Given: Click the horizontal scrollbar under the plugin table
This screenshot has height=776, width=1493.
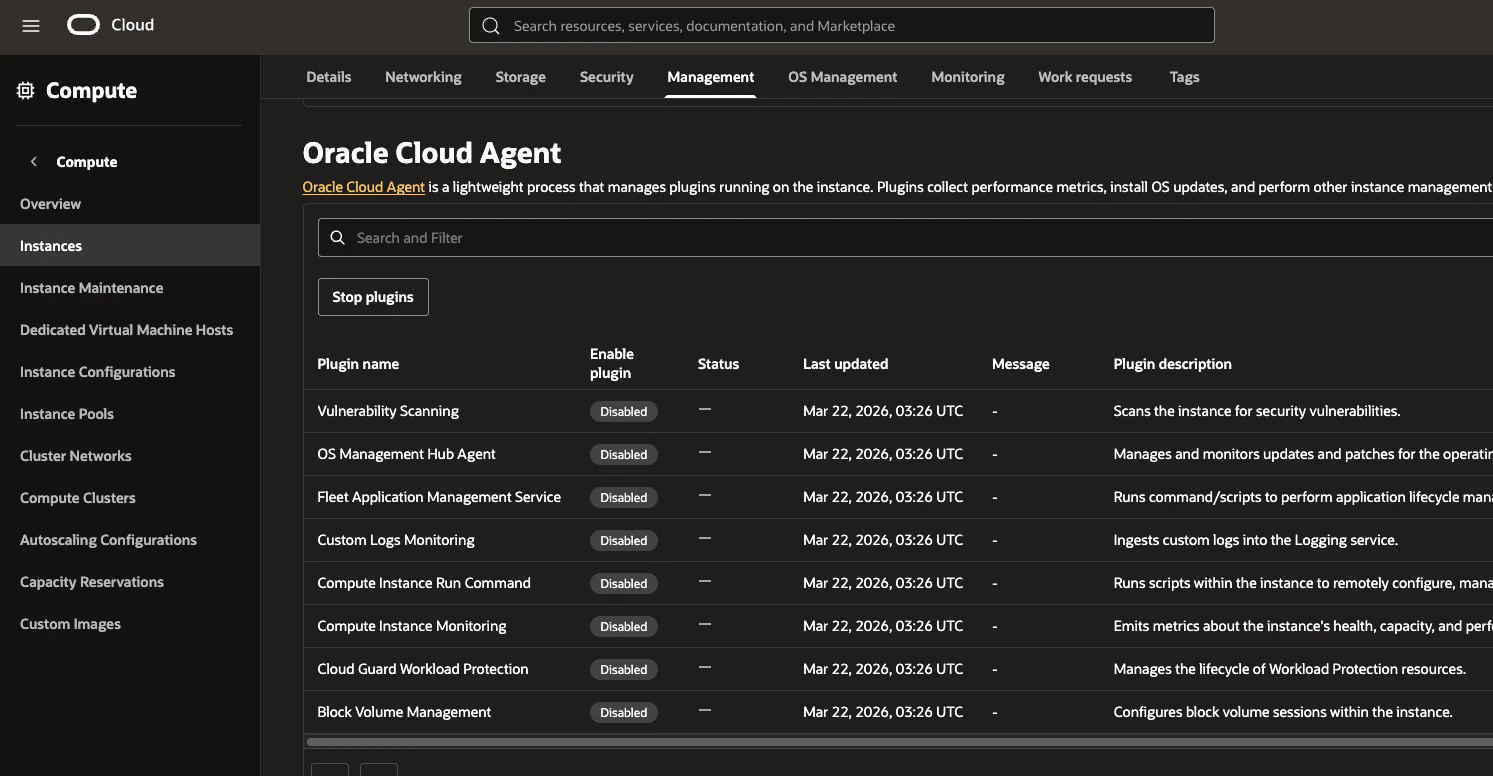Looking at the screenshot, I should click(900, 742).
